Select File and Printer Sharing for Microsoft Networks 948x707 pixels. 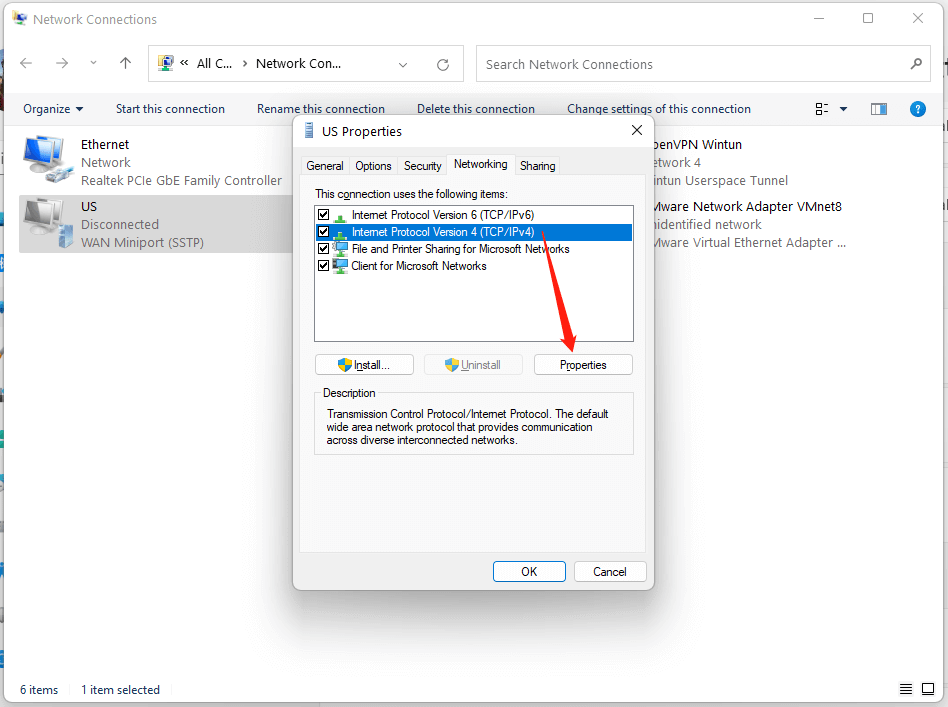click(x=461, y=249)
